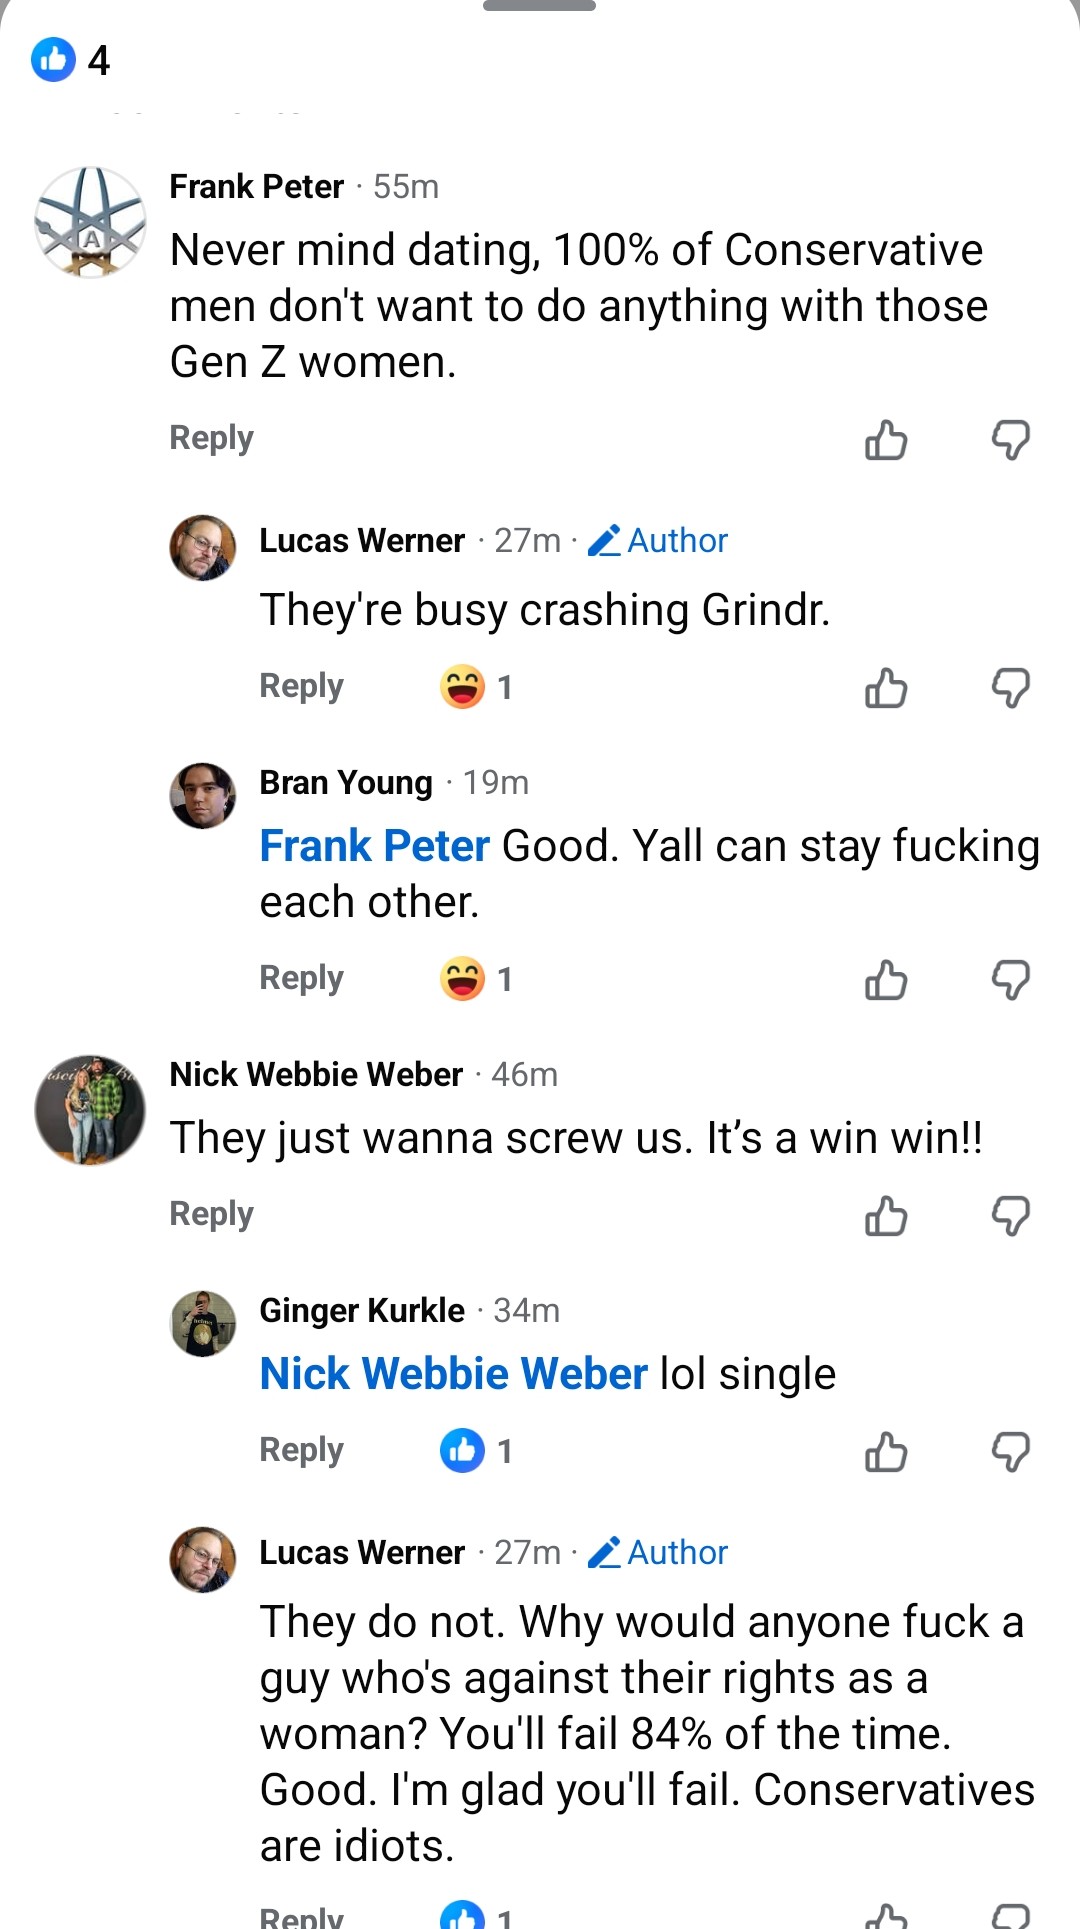Like Frank Peter's comment with thumbs up

886,439
